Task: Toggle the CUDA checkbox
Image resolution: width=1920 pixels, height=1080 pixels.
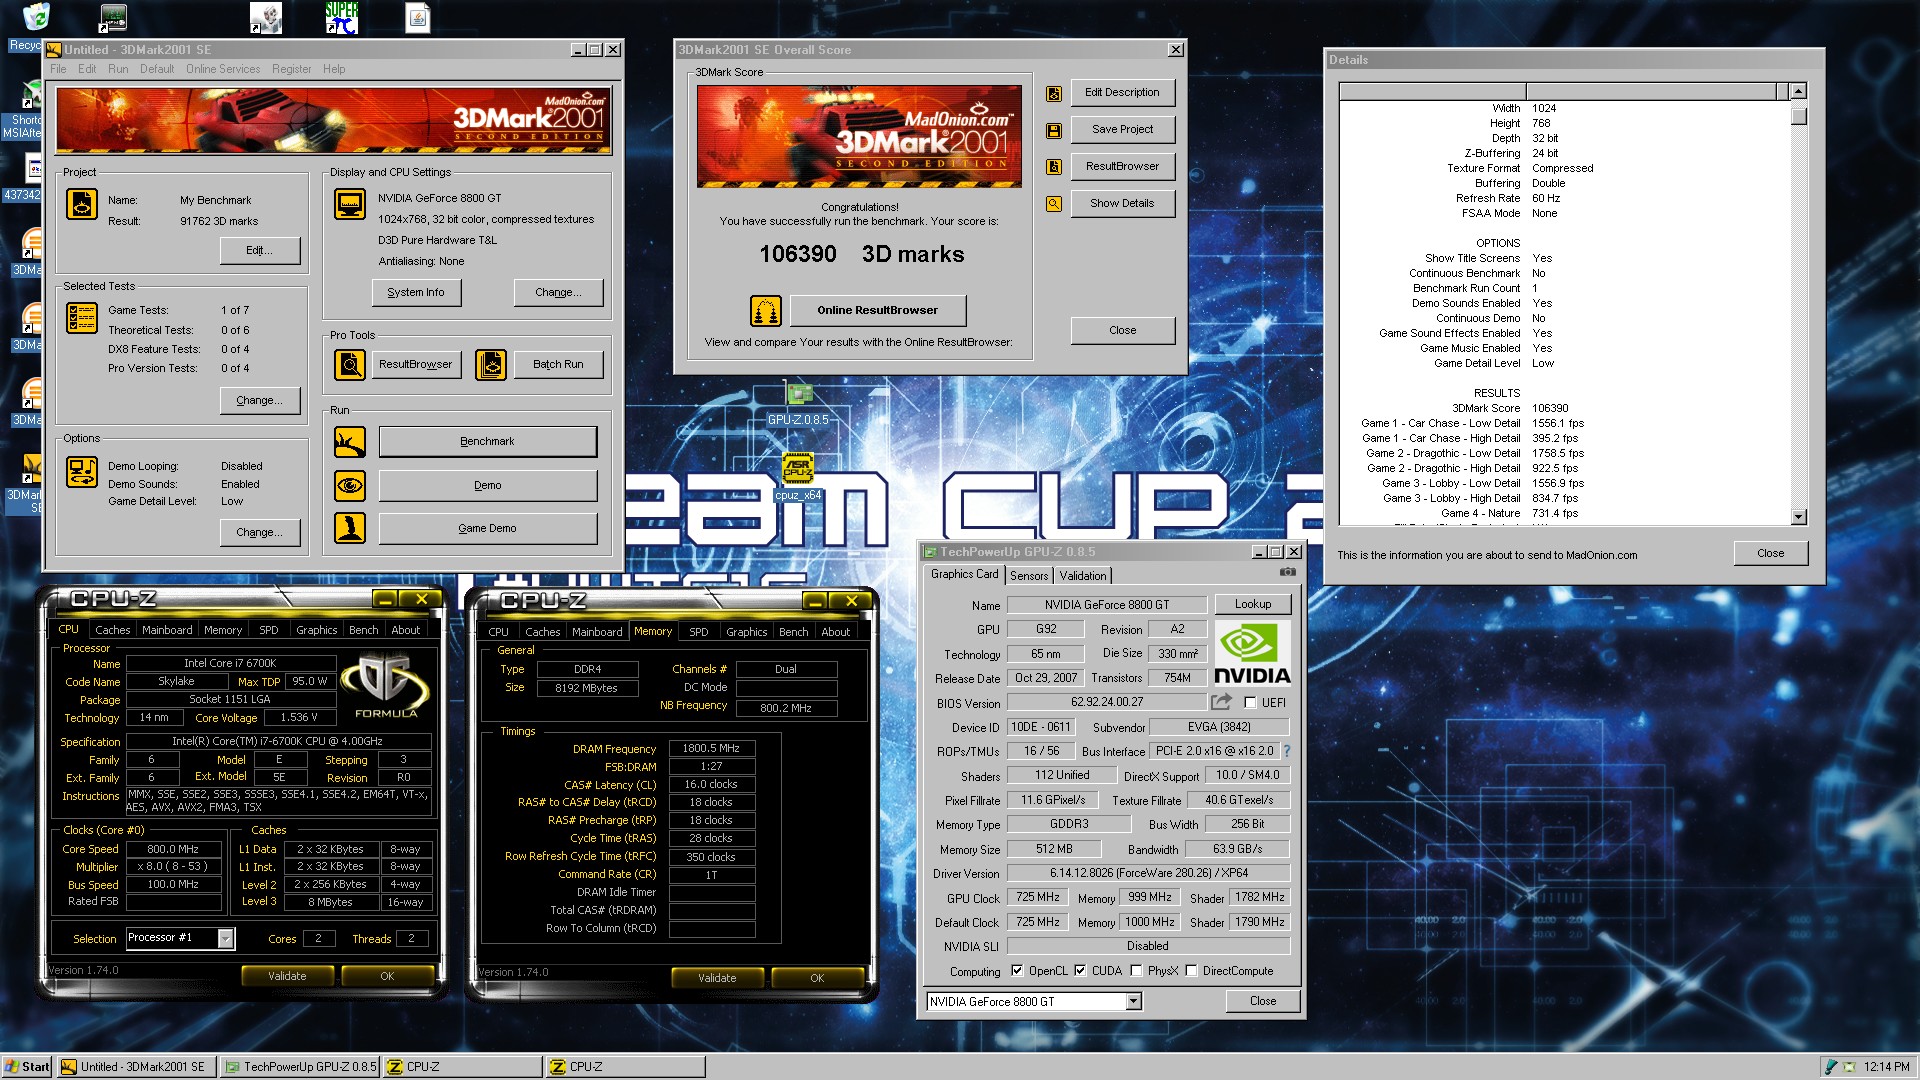Action: pyautogui.click(x=1080, y=971)
